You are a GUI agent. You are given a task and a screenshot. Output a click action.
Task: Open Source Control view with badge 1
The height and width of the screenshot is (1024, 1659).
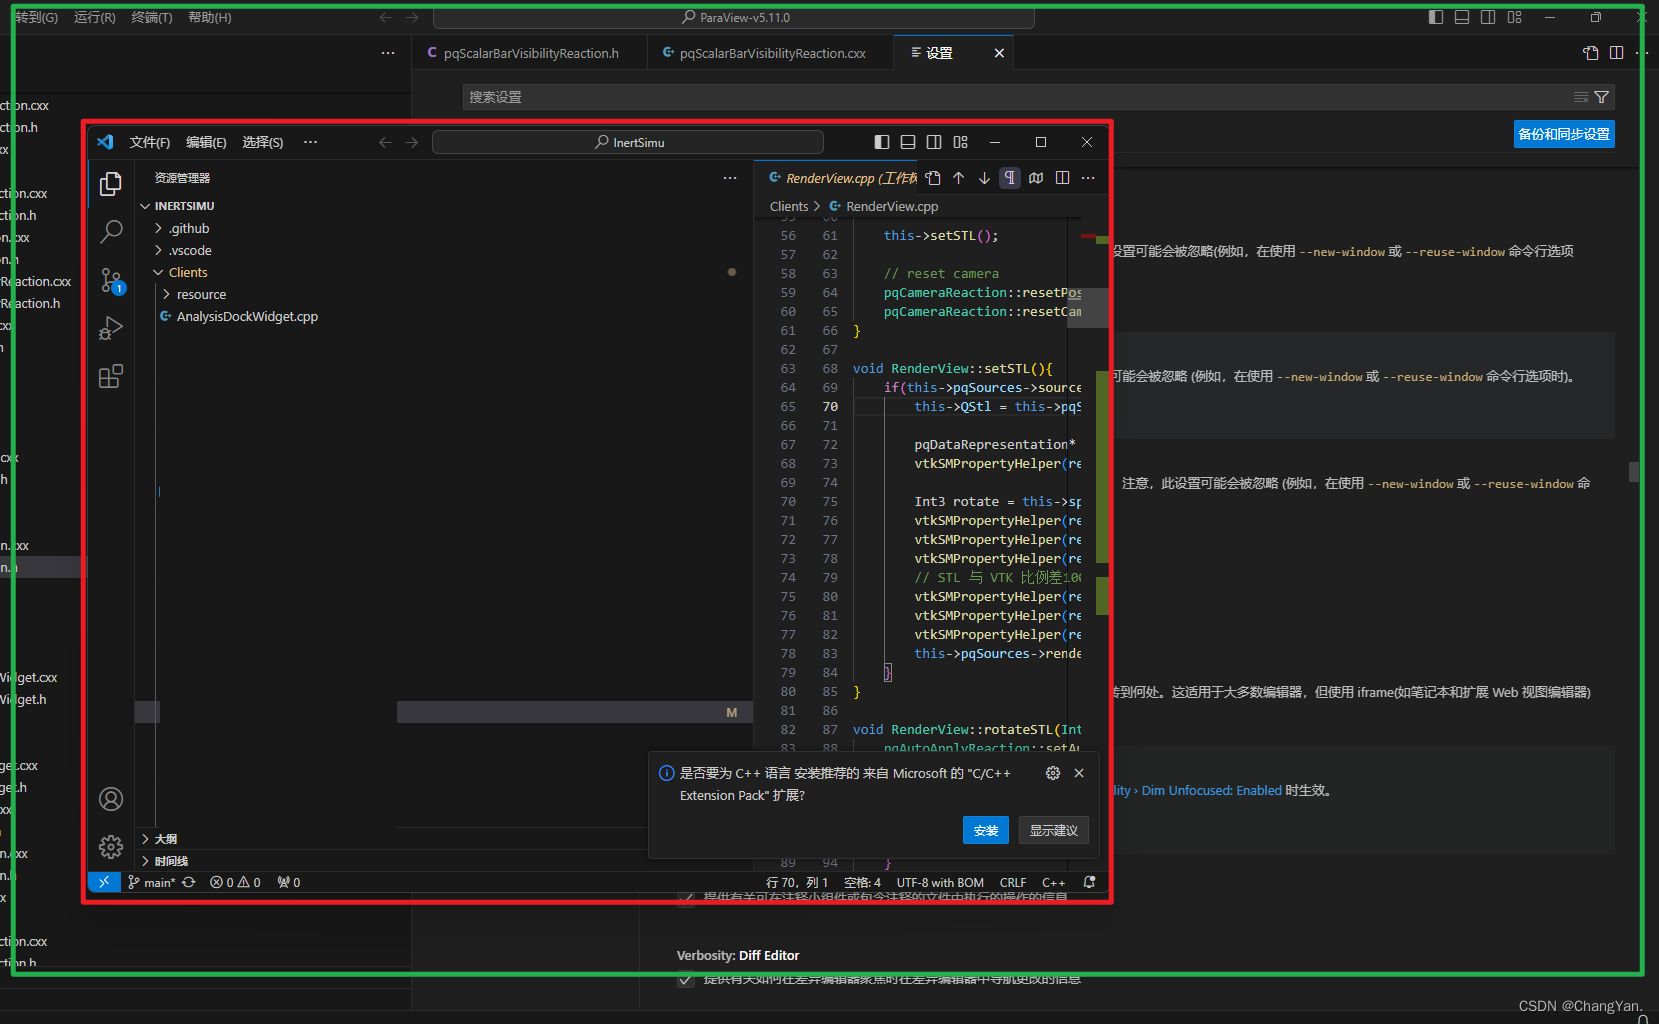pyautogui.click(x=111, y=281)
